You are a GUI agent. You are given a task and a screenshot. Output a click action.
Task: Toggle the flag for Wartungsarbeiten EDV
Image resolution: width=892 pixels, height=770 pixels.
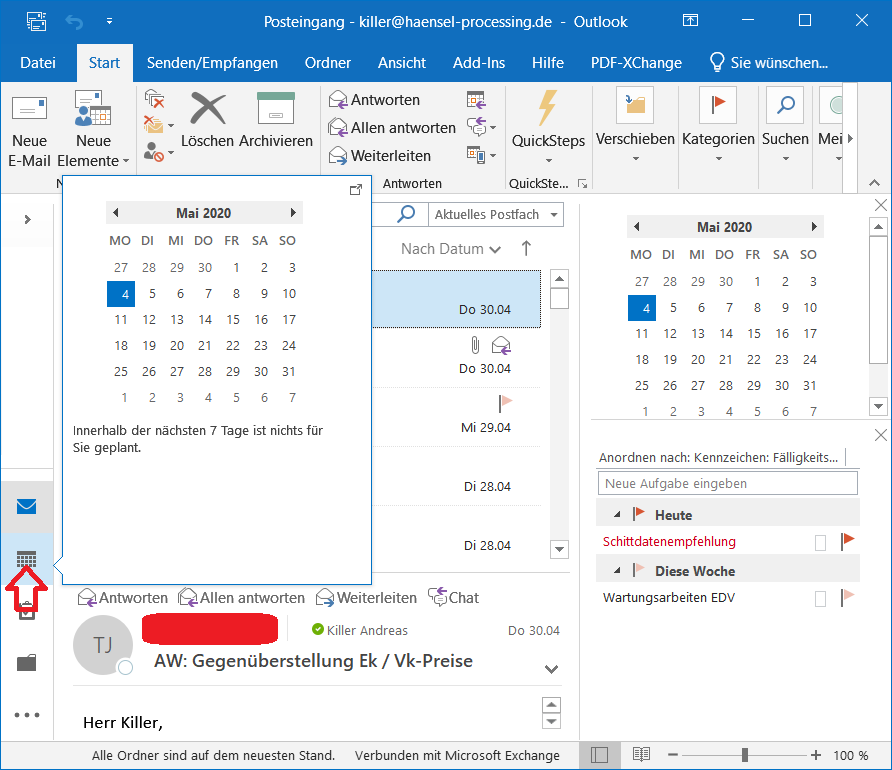click(848, 597)
